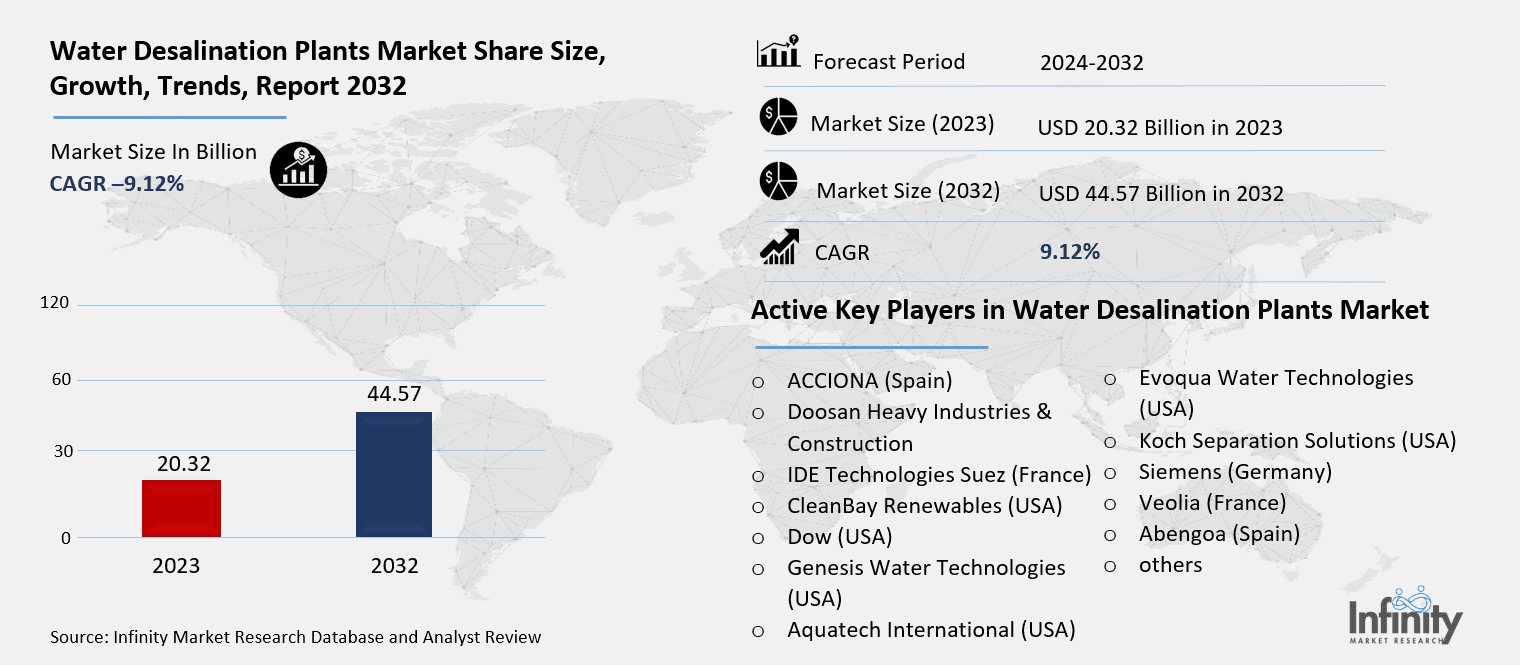Click the pie chart icon beside Market Size (2023)

(x=778, y=117)
